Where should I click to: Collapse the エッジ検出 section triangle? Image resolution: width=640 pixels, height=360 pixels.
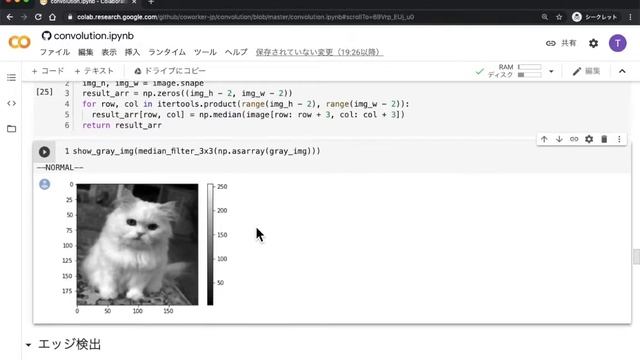click(28, 345)
